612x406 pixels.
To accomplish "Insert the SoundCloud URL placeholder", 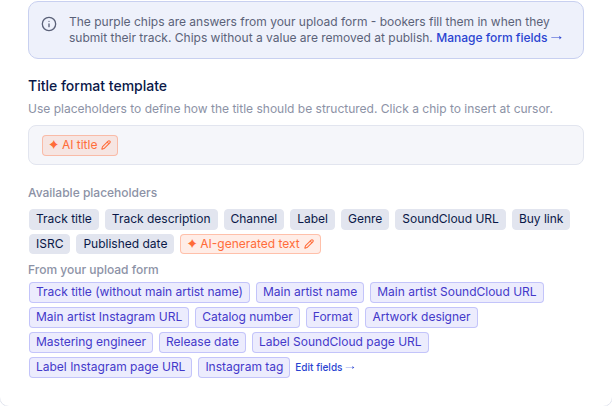I will (450, 219).
